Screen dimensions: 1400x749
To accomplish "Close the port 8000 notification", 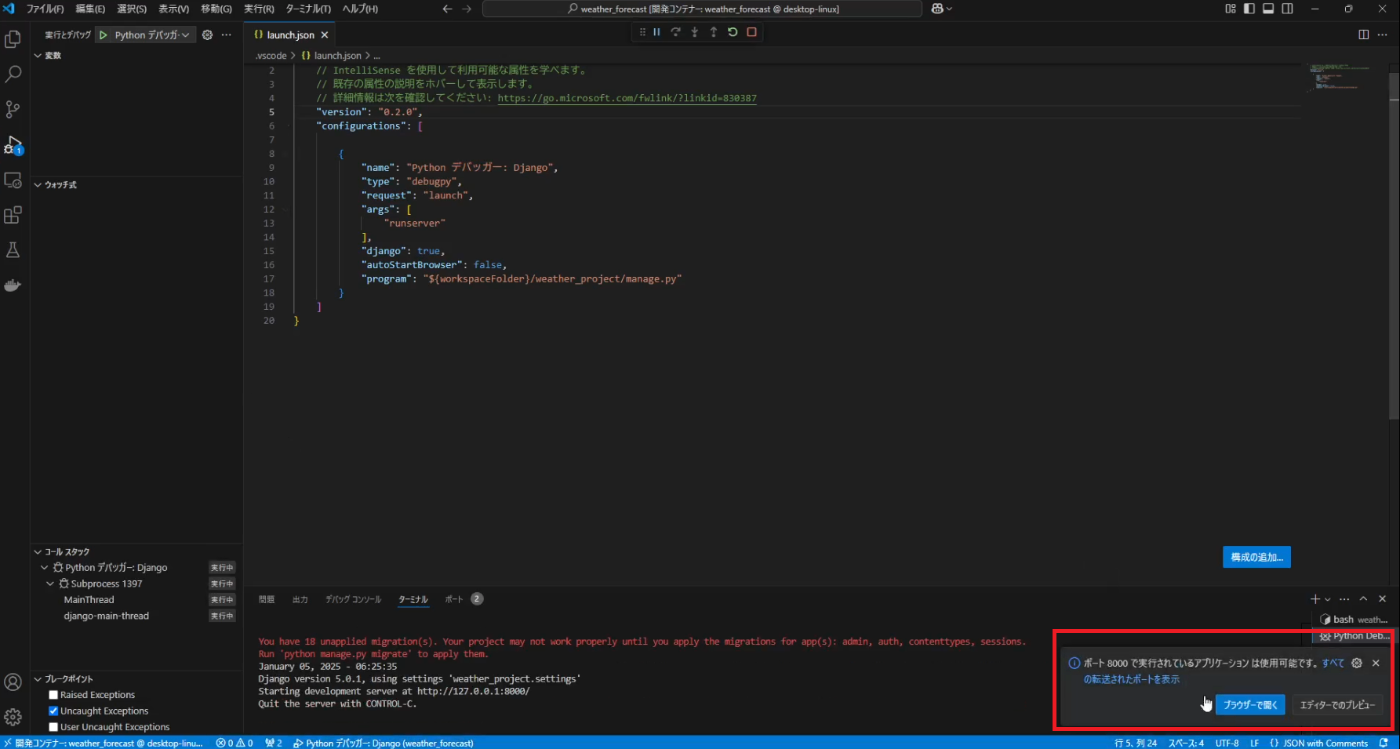I will click(x=1376, y=663).
